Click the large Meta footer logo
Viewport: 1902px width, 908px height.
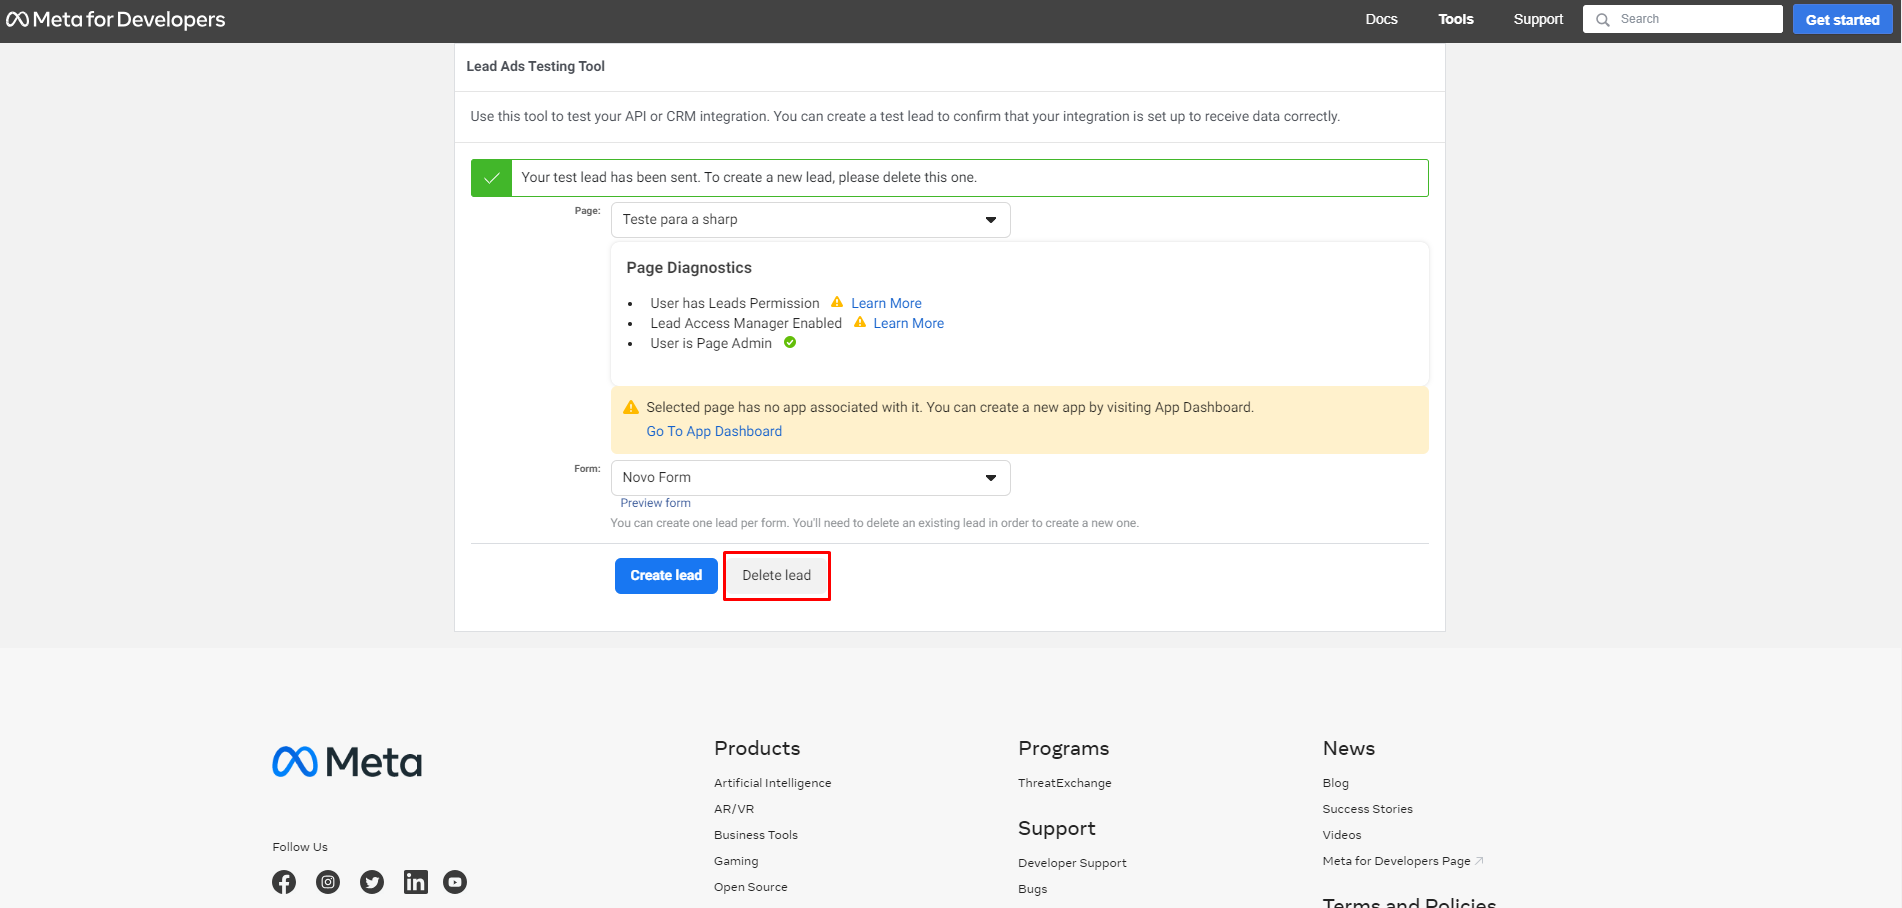coord(347,762)
